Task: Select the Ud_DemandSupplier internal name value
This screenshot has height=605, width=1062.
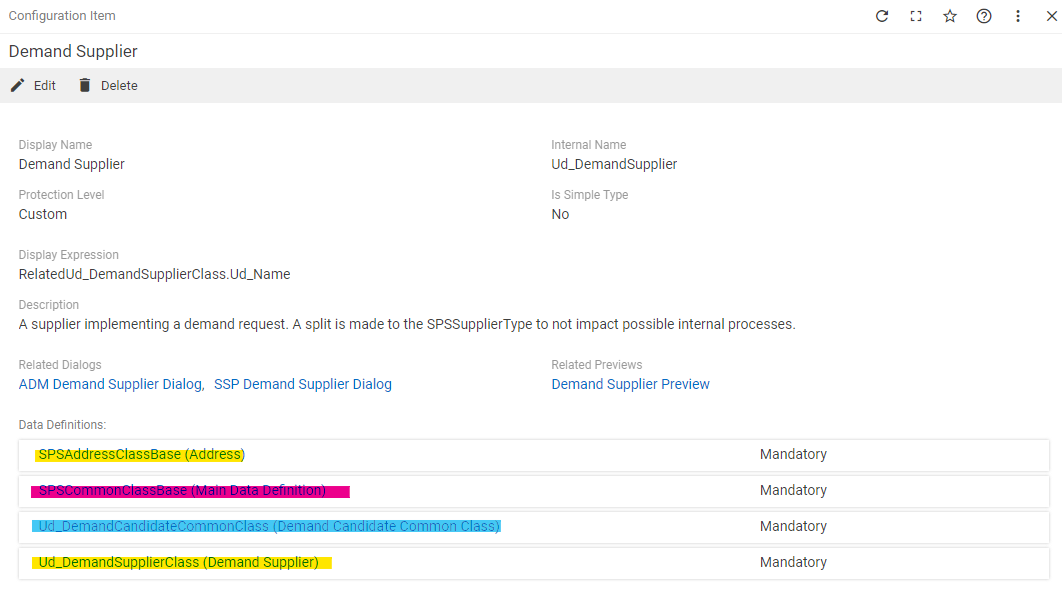Action: click(614, 164)
